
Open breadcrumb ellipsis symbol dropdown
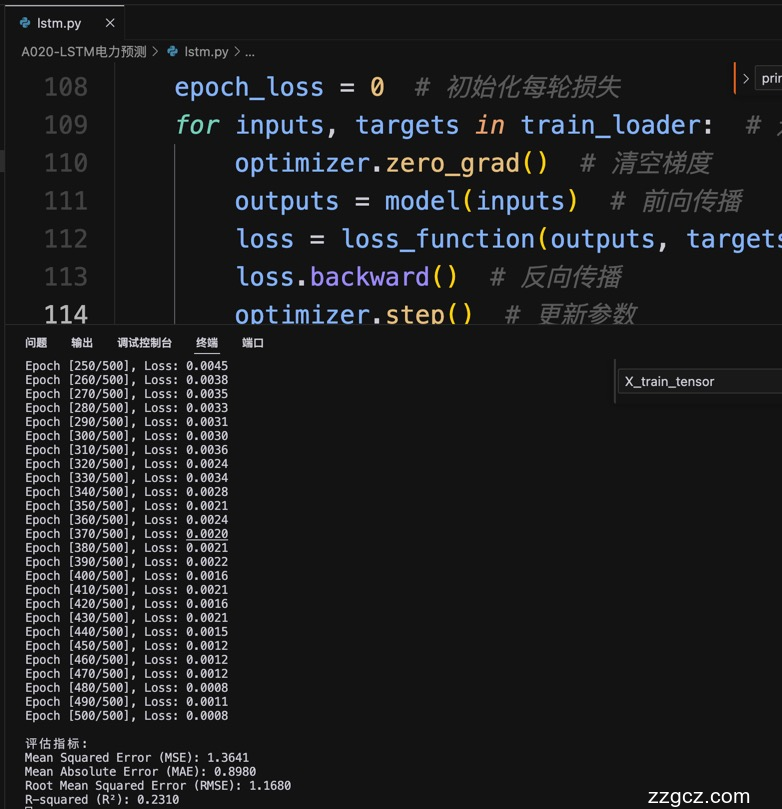click(249, 51)
